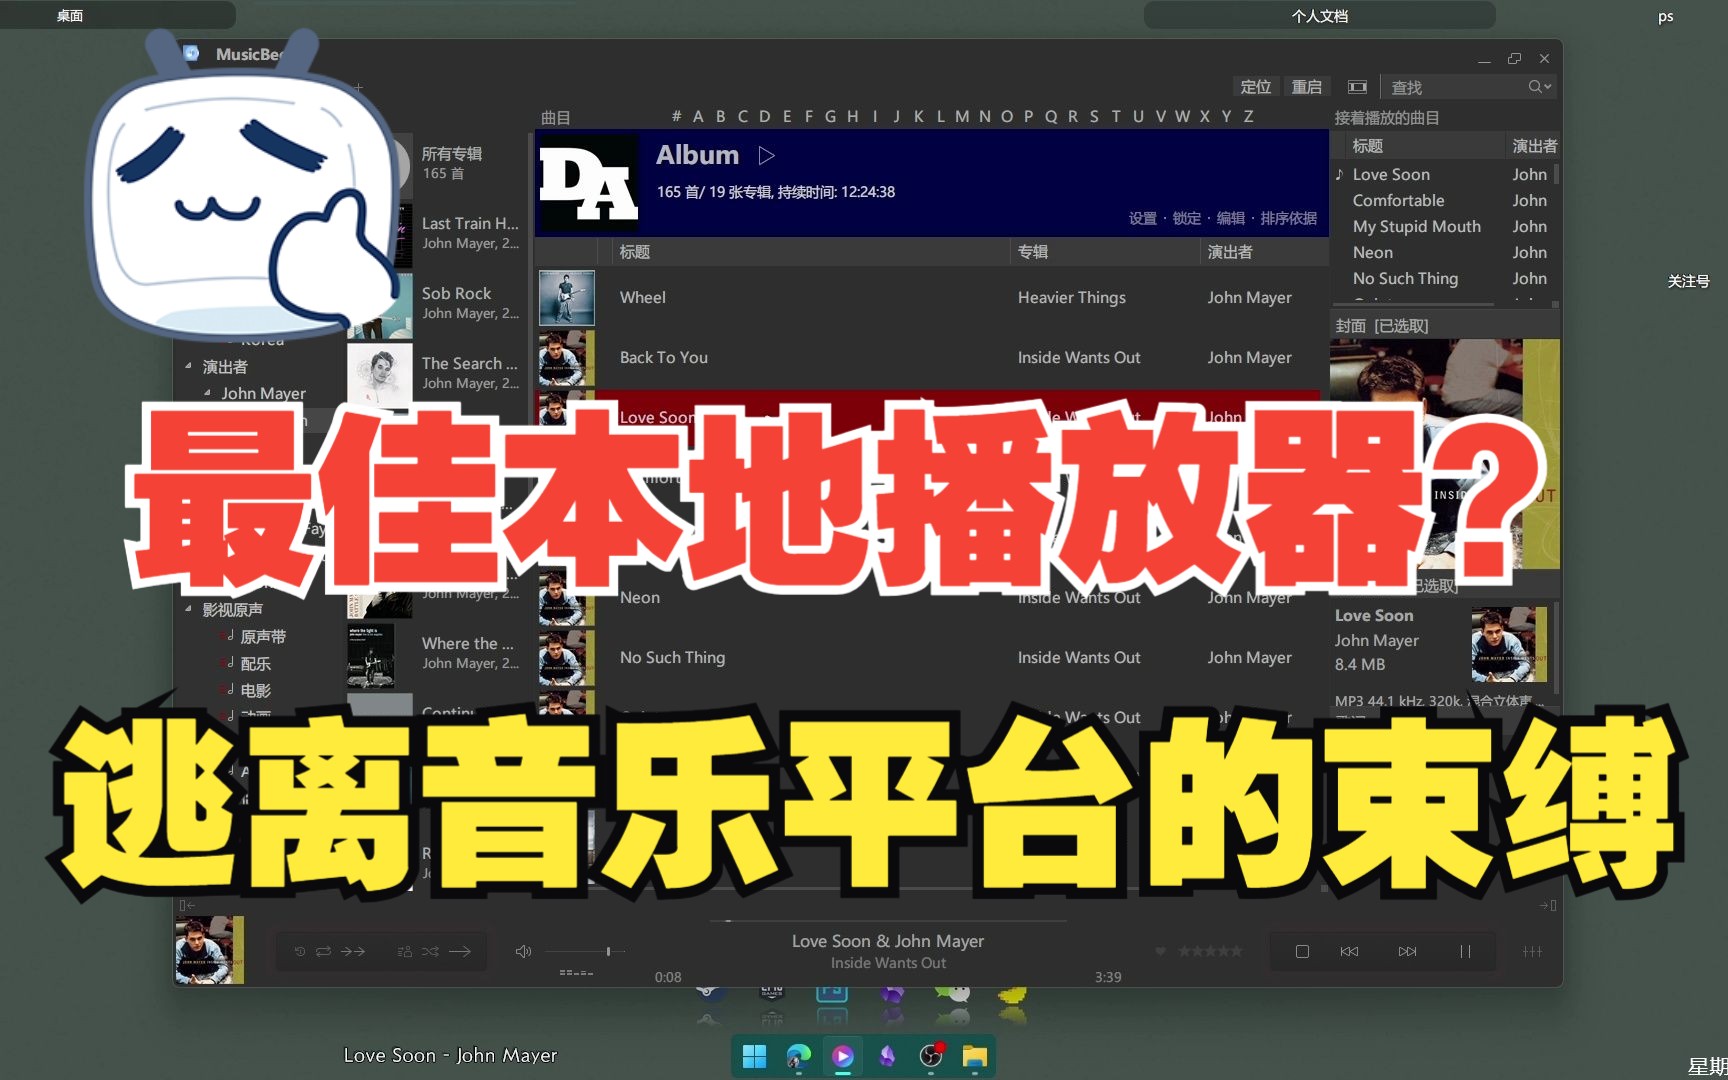Pause the current song
1728x1080 pixels.
(1464, 951)
